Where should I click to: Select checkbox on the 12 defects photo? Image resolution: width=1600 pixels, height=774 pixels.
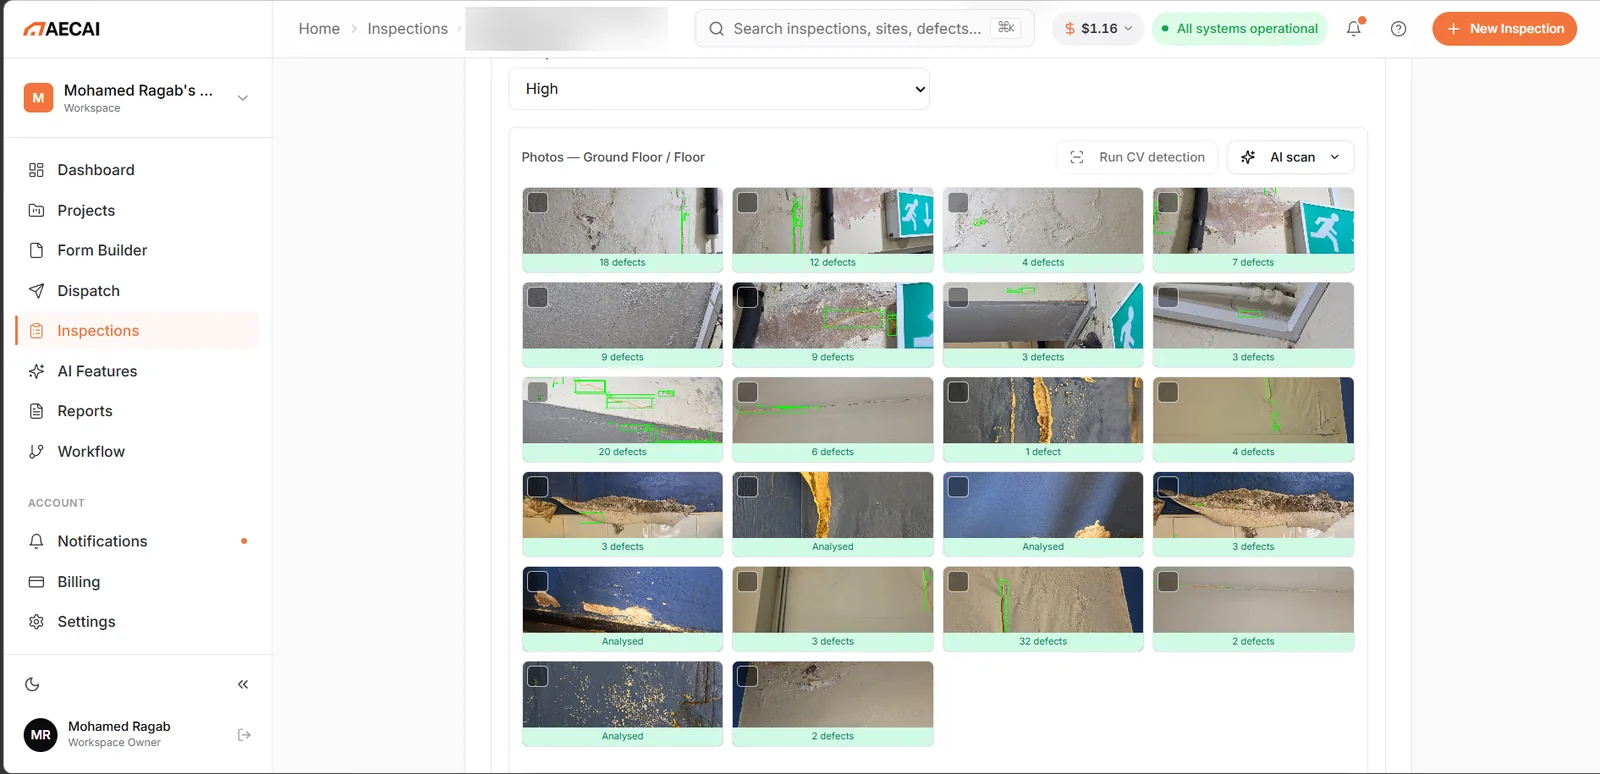(x=748, y=202)
